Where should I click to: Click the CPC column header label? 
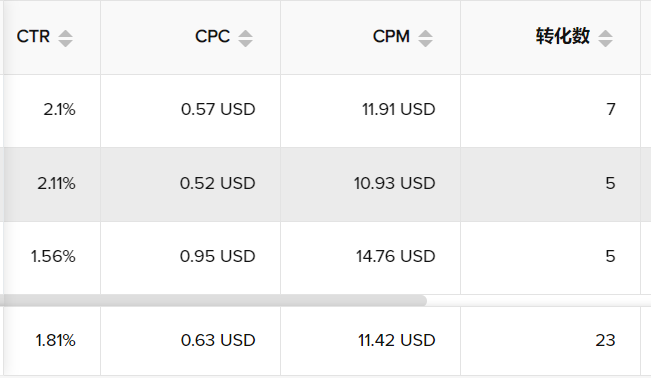pos(213,37)
